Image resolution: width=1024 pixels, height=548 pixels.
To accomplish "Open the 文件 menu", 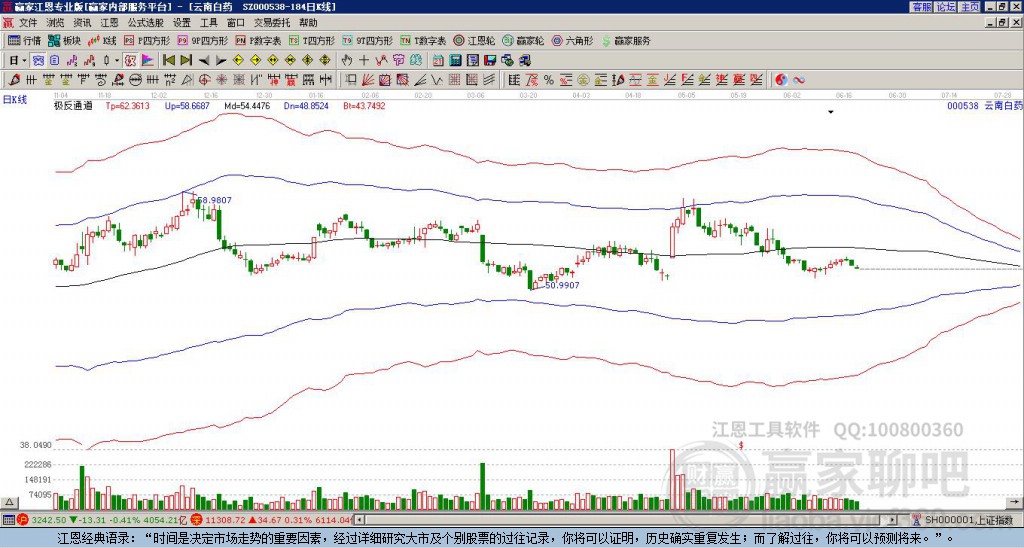I will (x=28, y=23).
